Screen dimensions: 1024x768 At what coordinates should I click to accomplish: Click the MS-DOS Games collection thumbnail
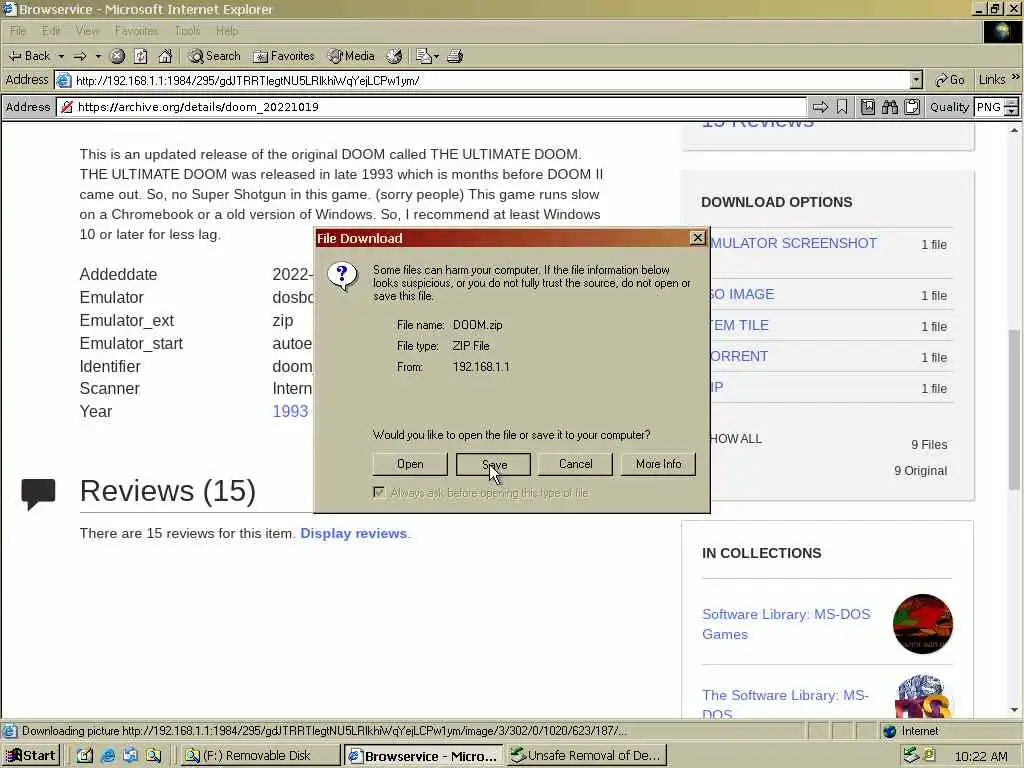pos(923,624)
